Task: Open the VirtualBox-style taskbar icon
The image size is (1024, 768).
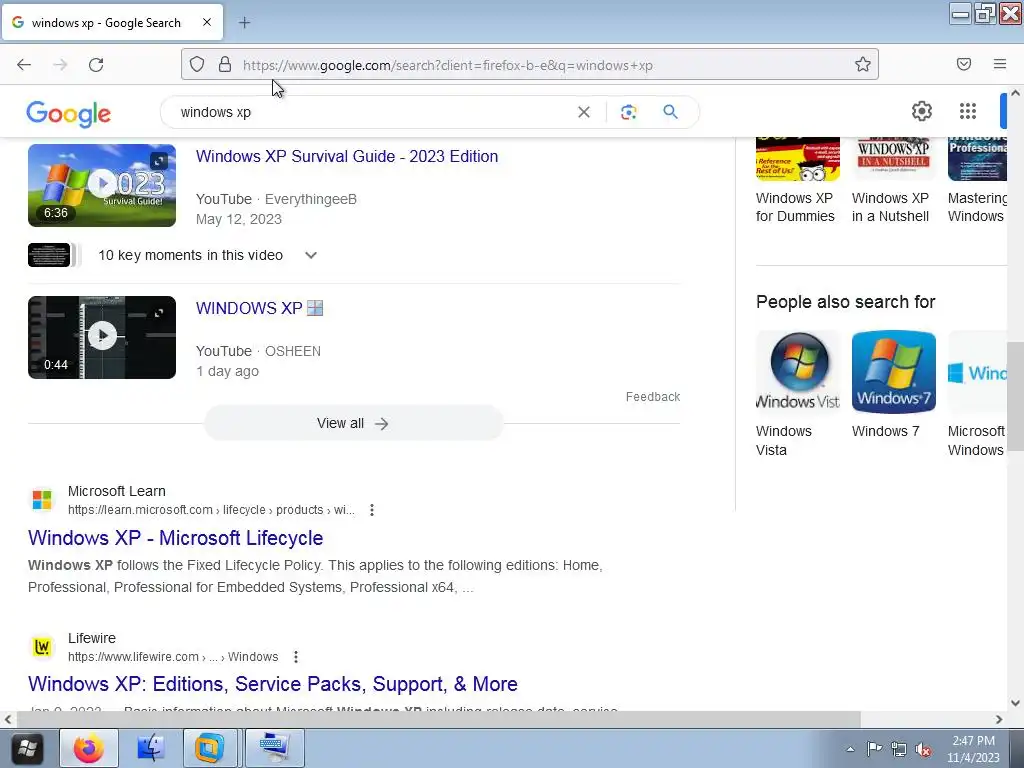Action: click(x=208, y=748)
